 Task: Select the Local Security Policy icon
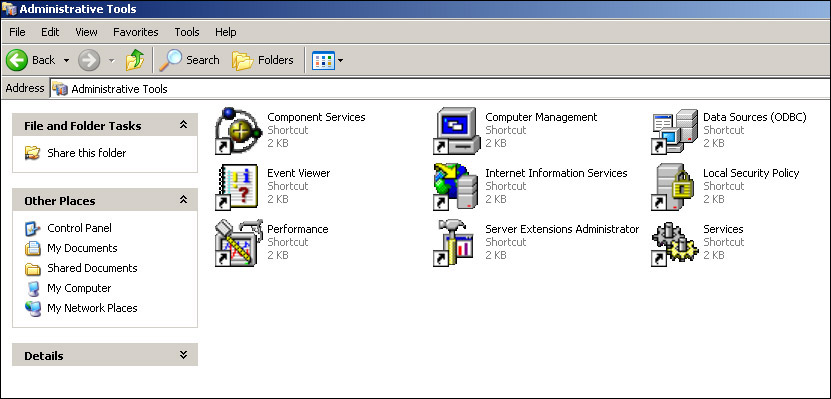coord(675,187)
